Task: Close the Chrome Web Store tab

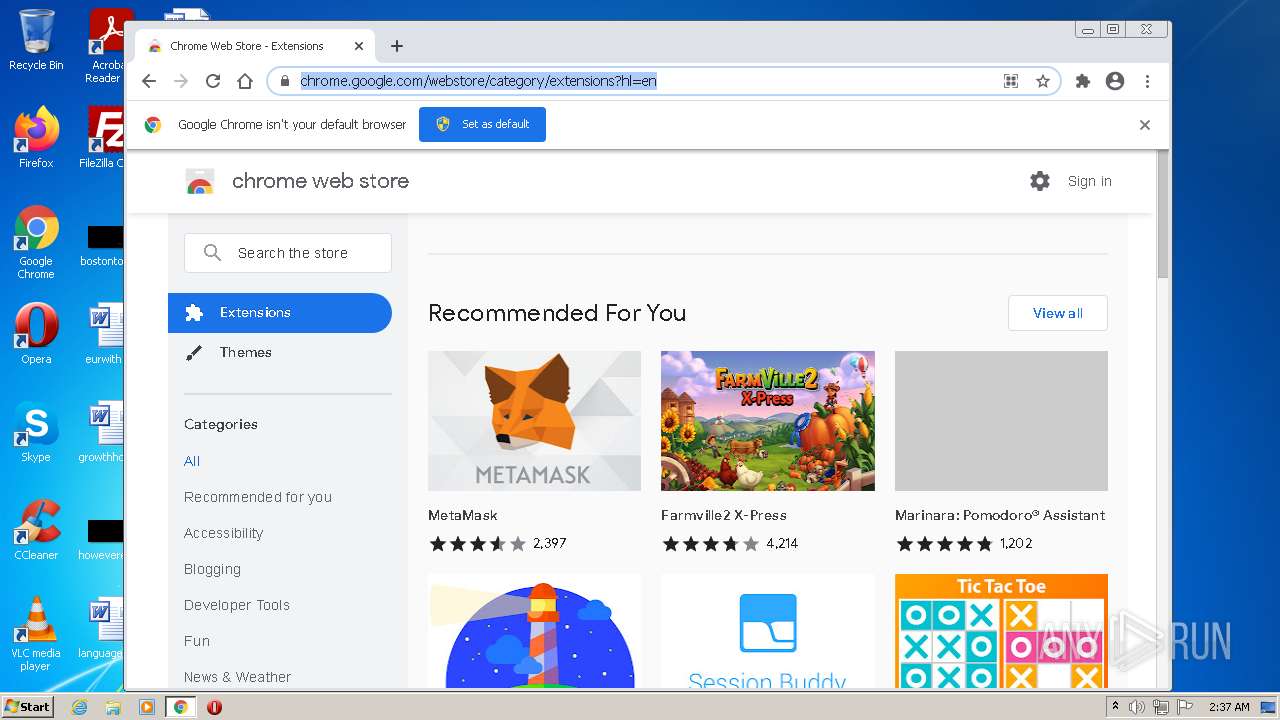Action: coord(359,46)
